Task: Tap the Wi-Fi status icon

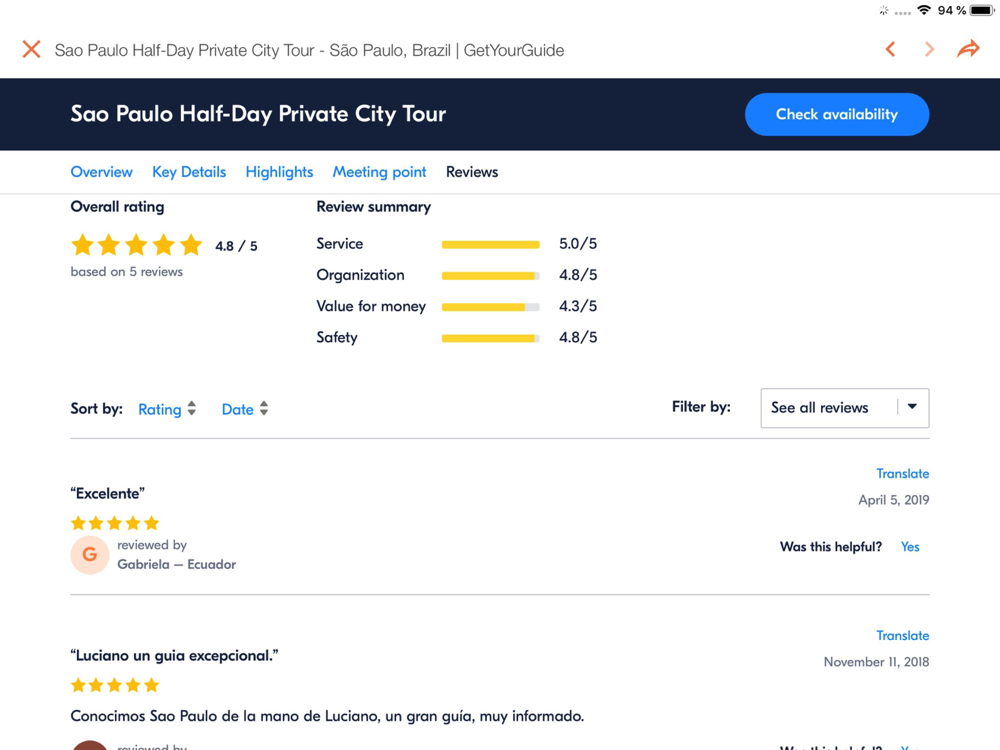Action: pos(924,10)
